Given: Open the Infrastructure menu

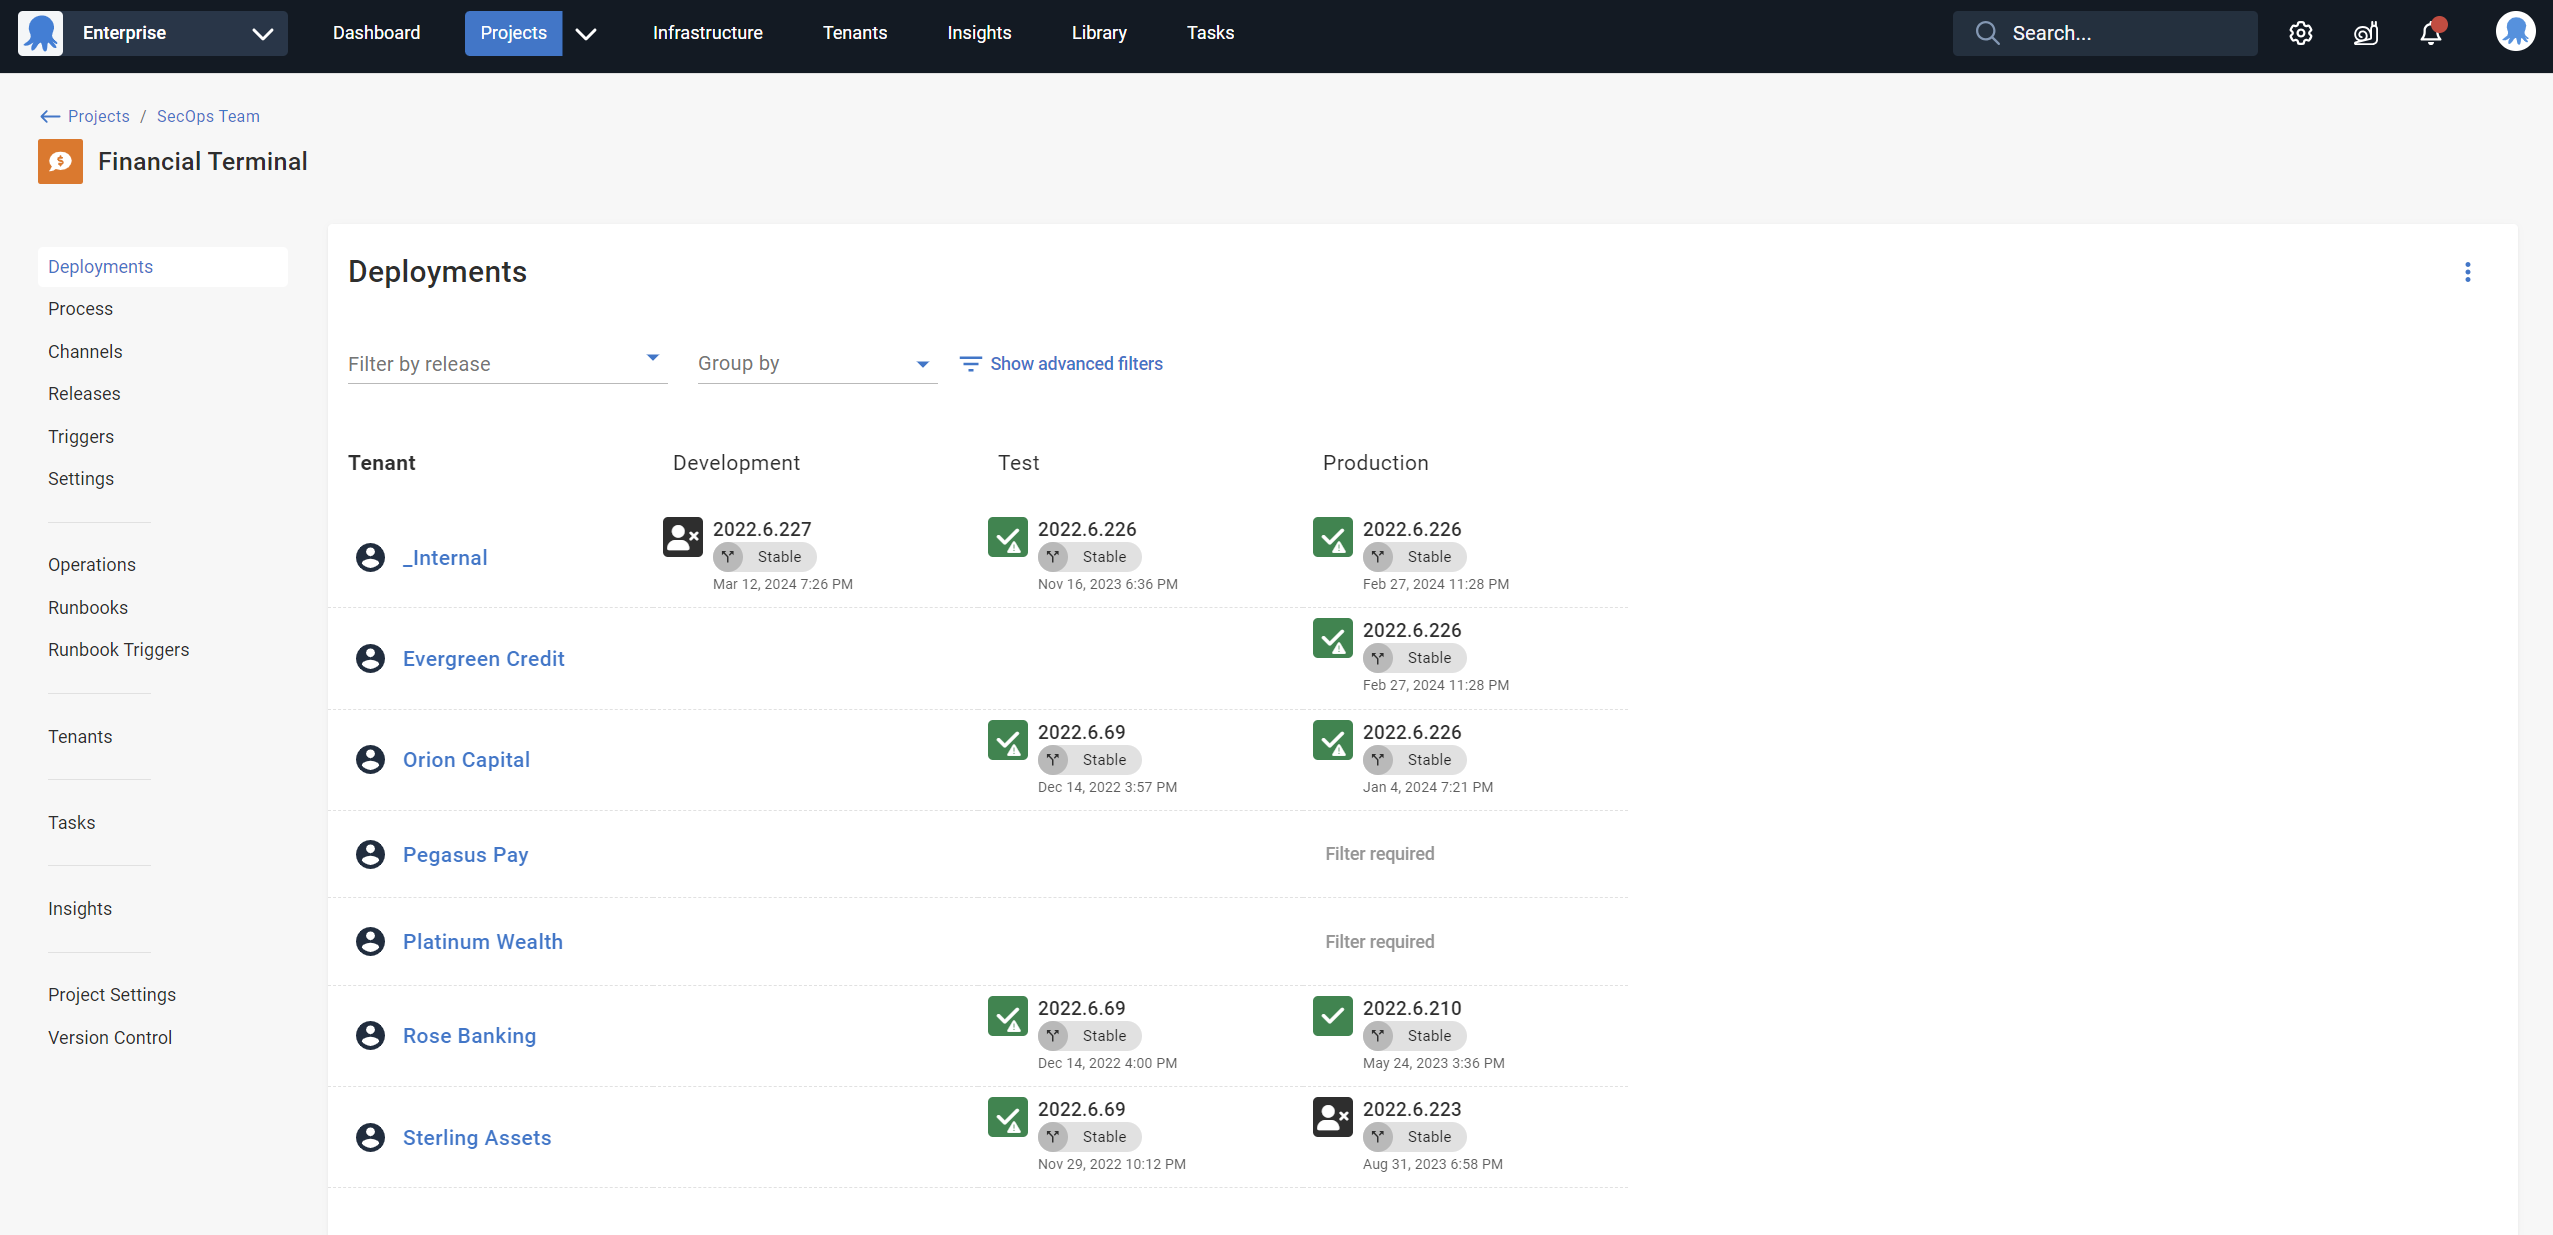Looking at the screenshot, I should pos(707,33).
